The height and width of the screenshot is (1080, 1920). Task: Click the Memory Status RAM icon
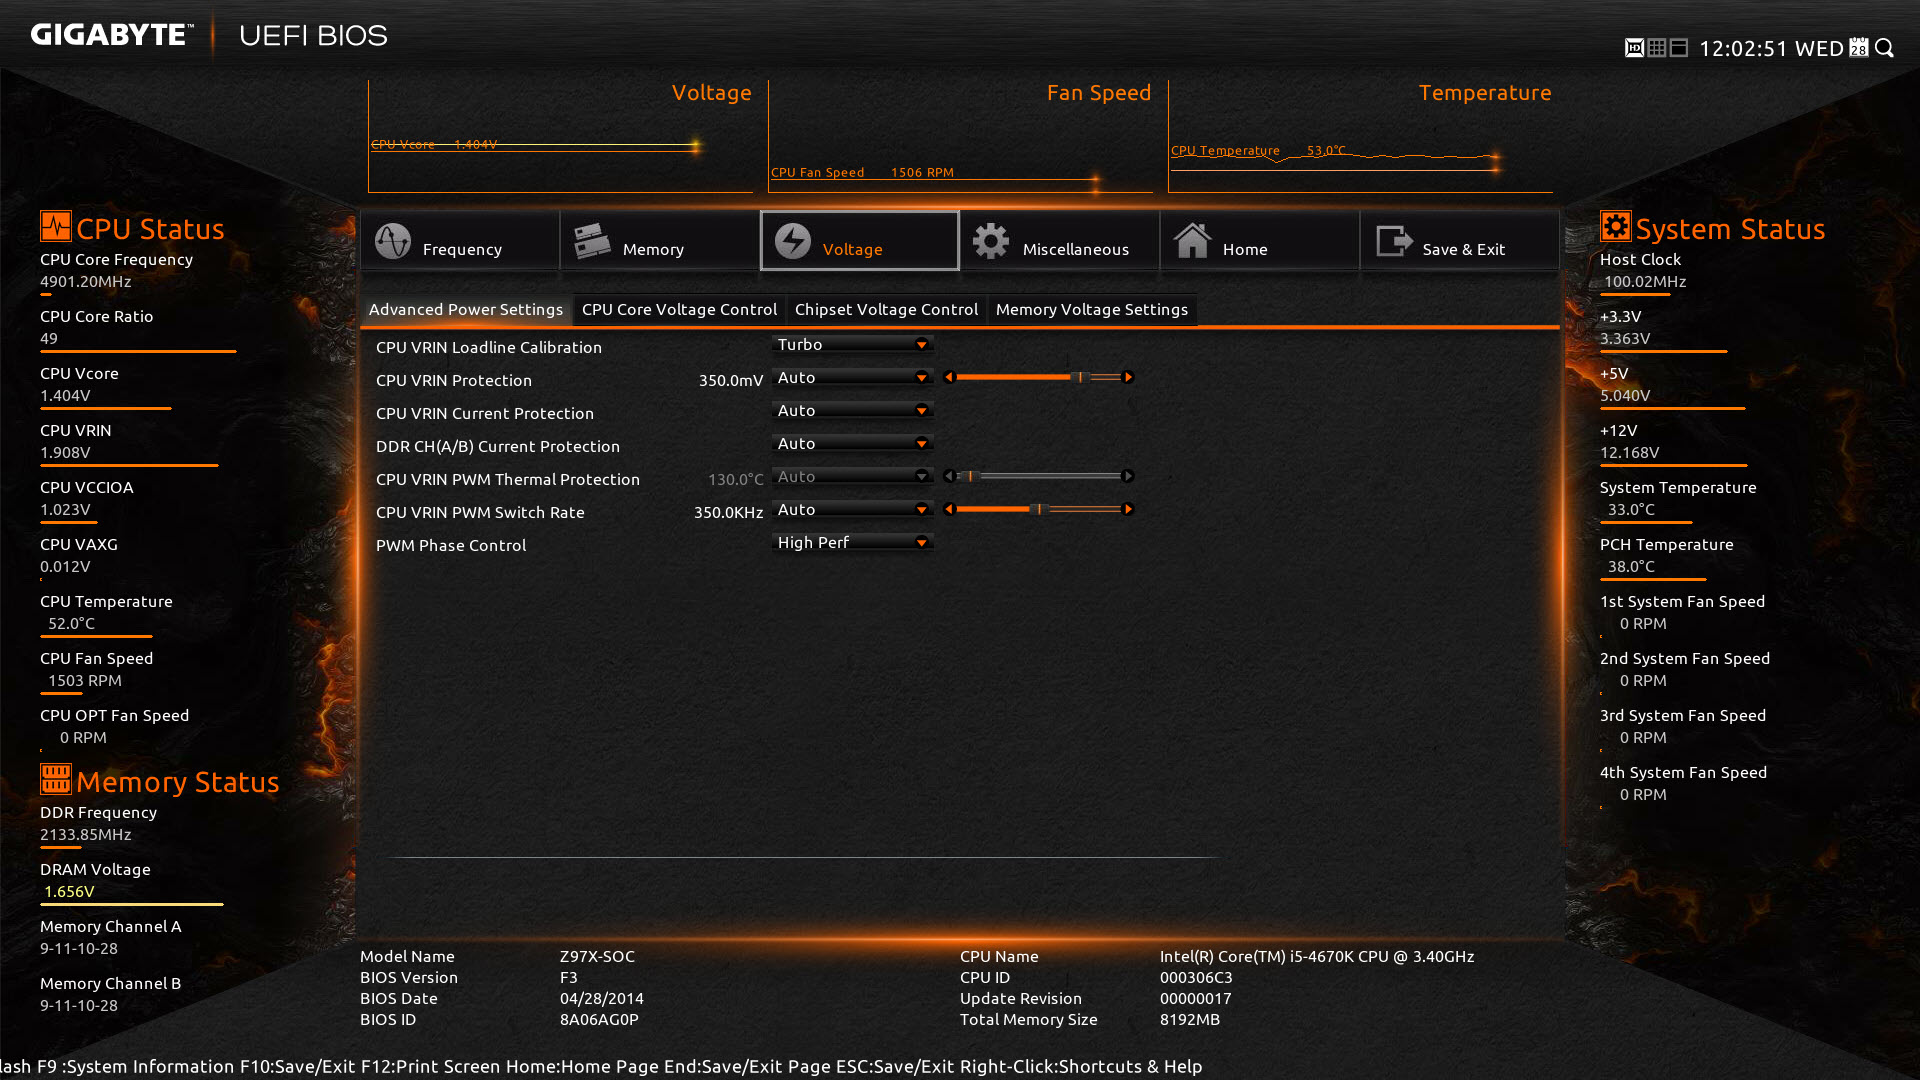(x=56, y=779)
